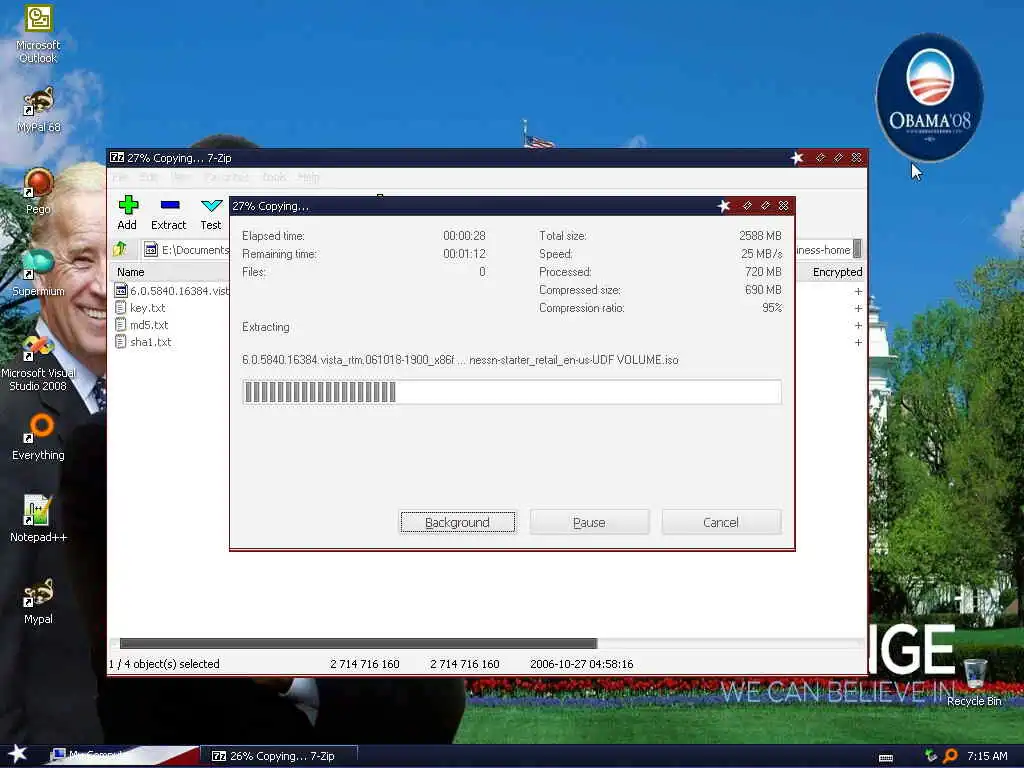Click the extraction progress bar
Image resolution: width=1024 pixels, height=768 pixels.
pos(512,392)
